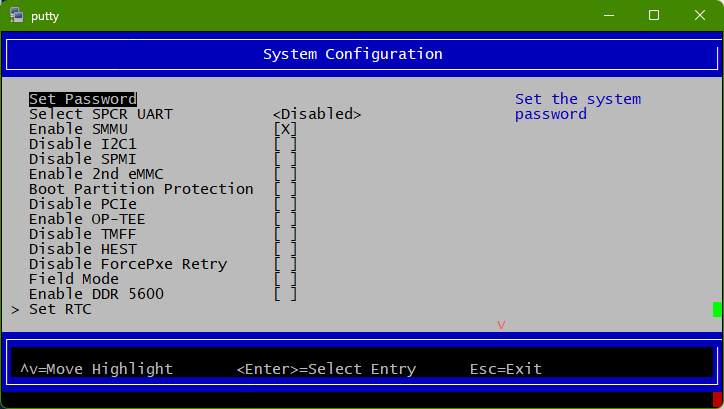The height and width of the screenshot is (409, 724).
Task: Check the Disable HEST checkbox
Action: (285, 249)
